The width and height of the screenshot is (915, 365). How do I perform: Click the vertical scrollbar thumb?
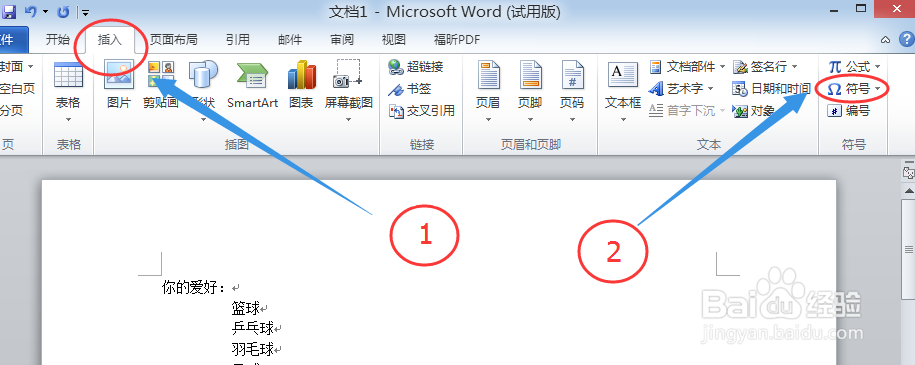(909, 249)
